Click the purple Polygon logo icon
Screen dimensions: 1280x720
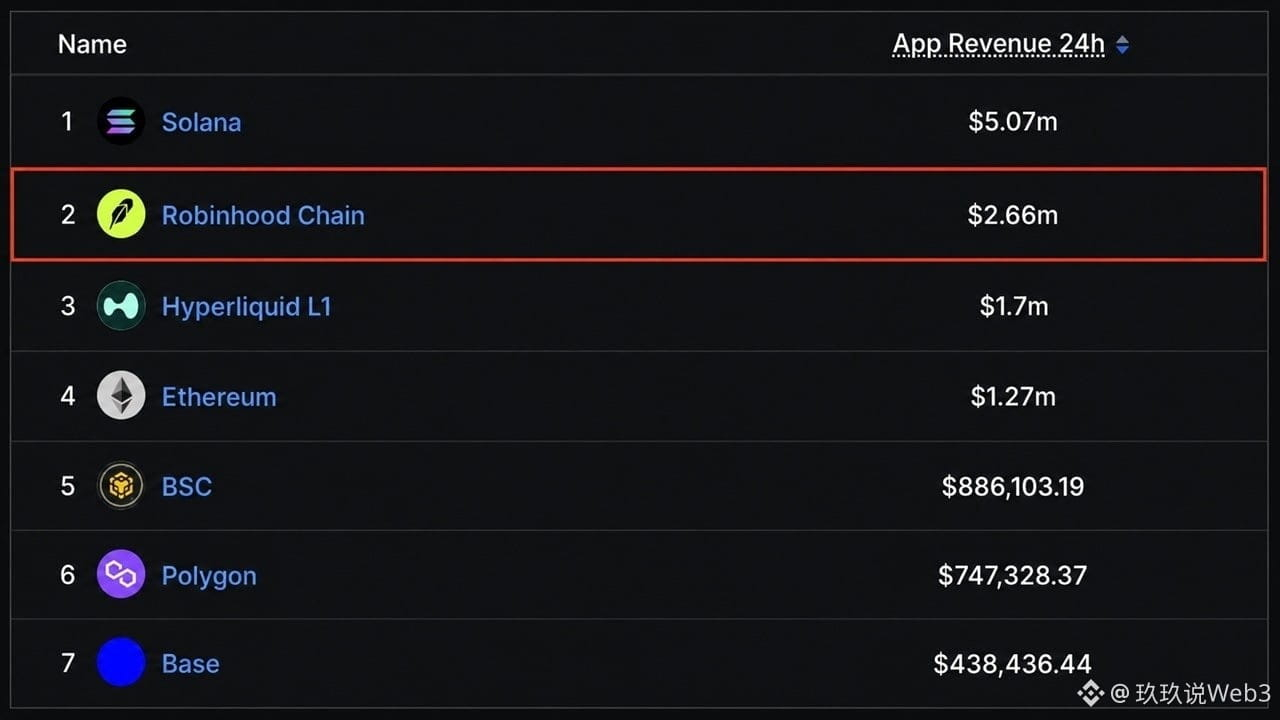121,575
